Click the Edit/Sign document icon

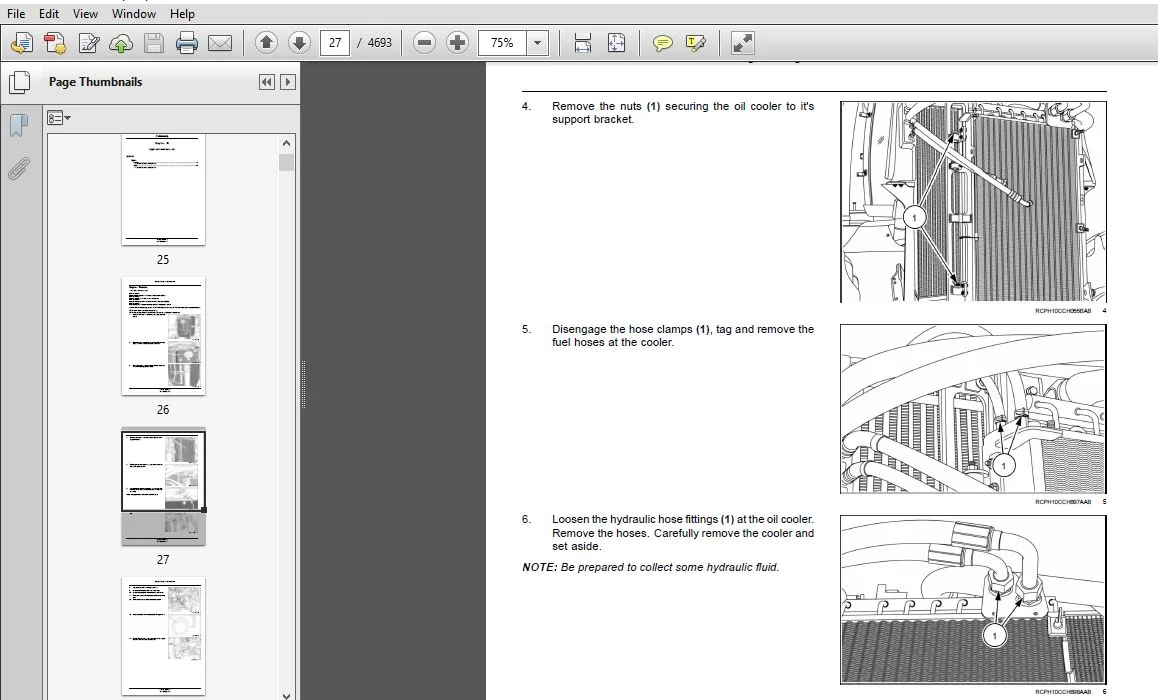coord(89,44)
